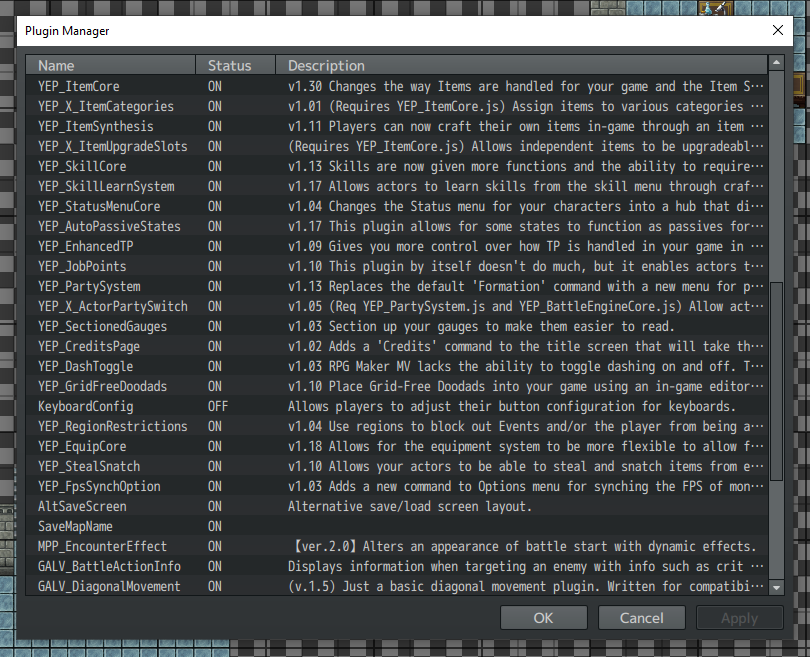
Task: Click the OFF status of KeyboardConfig
Action: [x=218, y=406]
